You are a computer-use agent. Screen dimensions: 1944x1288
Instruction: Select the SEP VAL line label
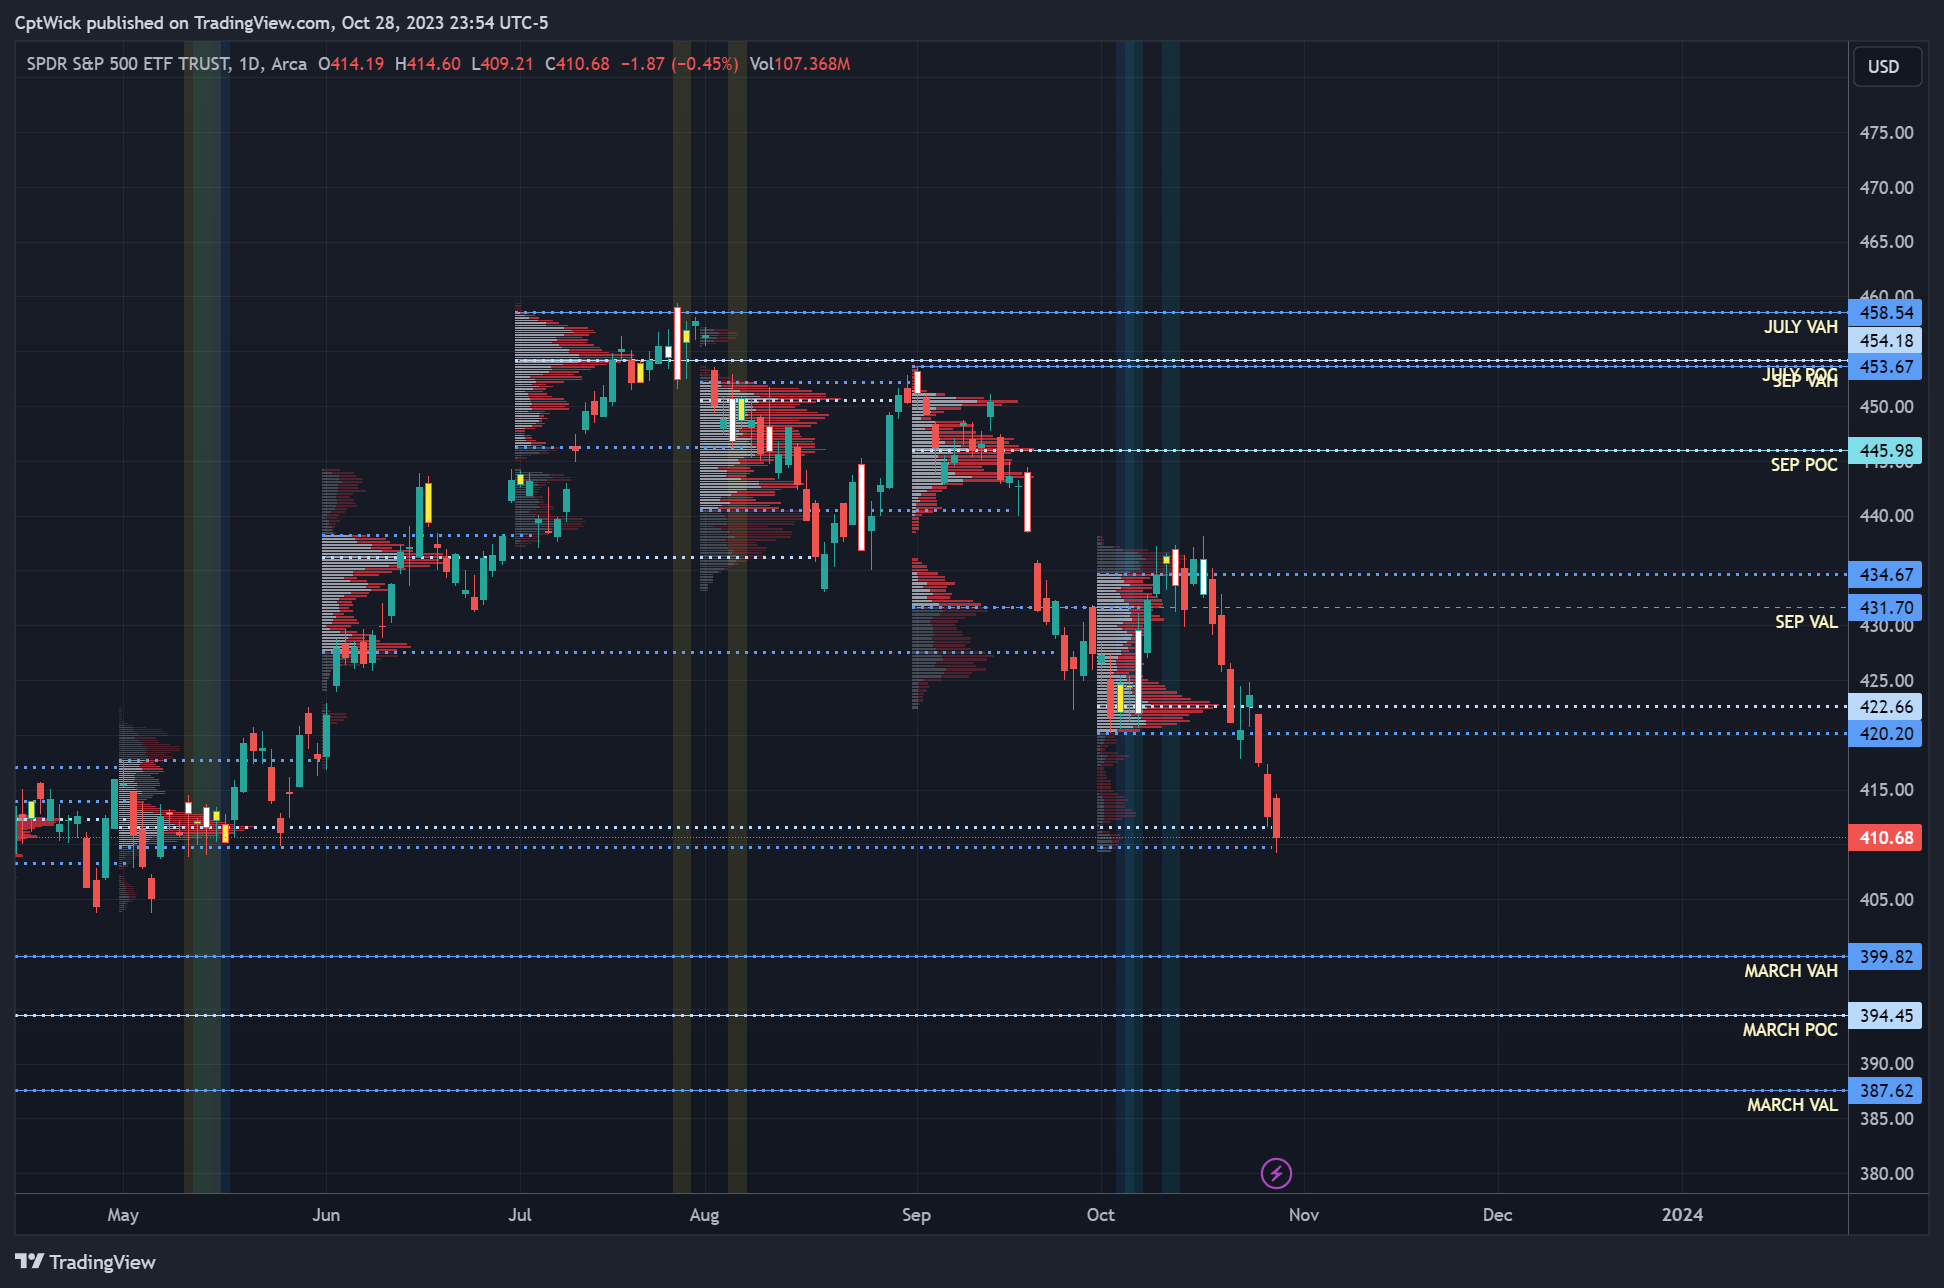pyautogui.click(x=1805, y=622)
